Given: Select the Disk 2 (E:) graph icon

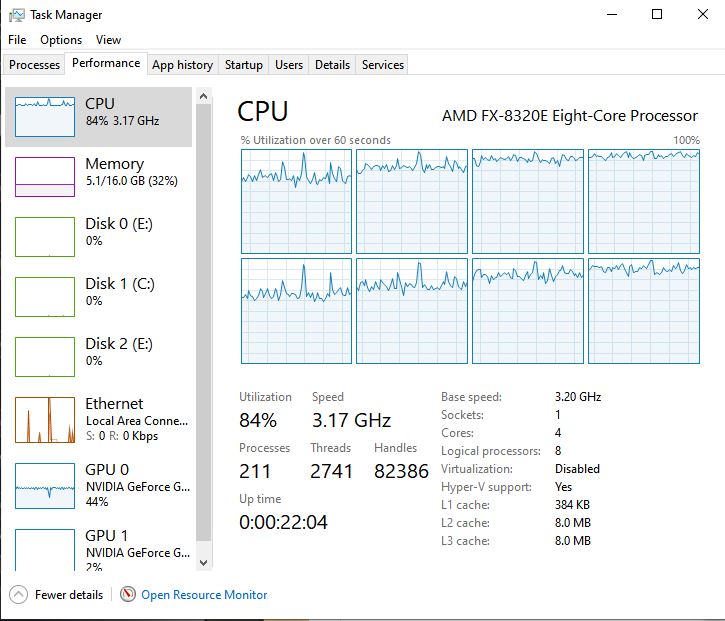Looking at the screenshot, I should (45, 357).
